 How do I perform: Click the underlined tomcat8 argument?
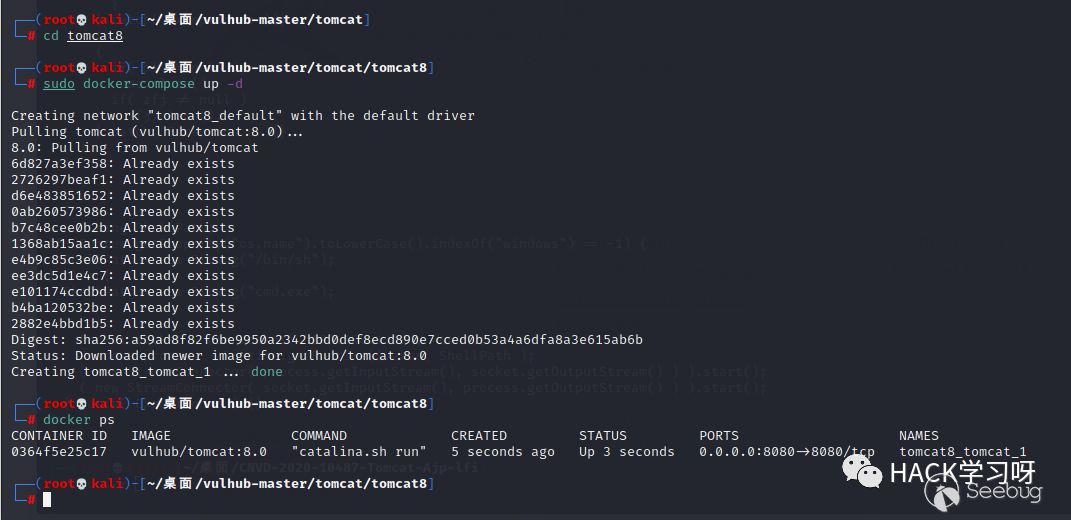[95, 36]
